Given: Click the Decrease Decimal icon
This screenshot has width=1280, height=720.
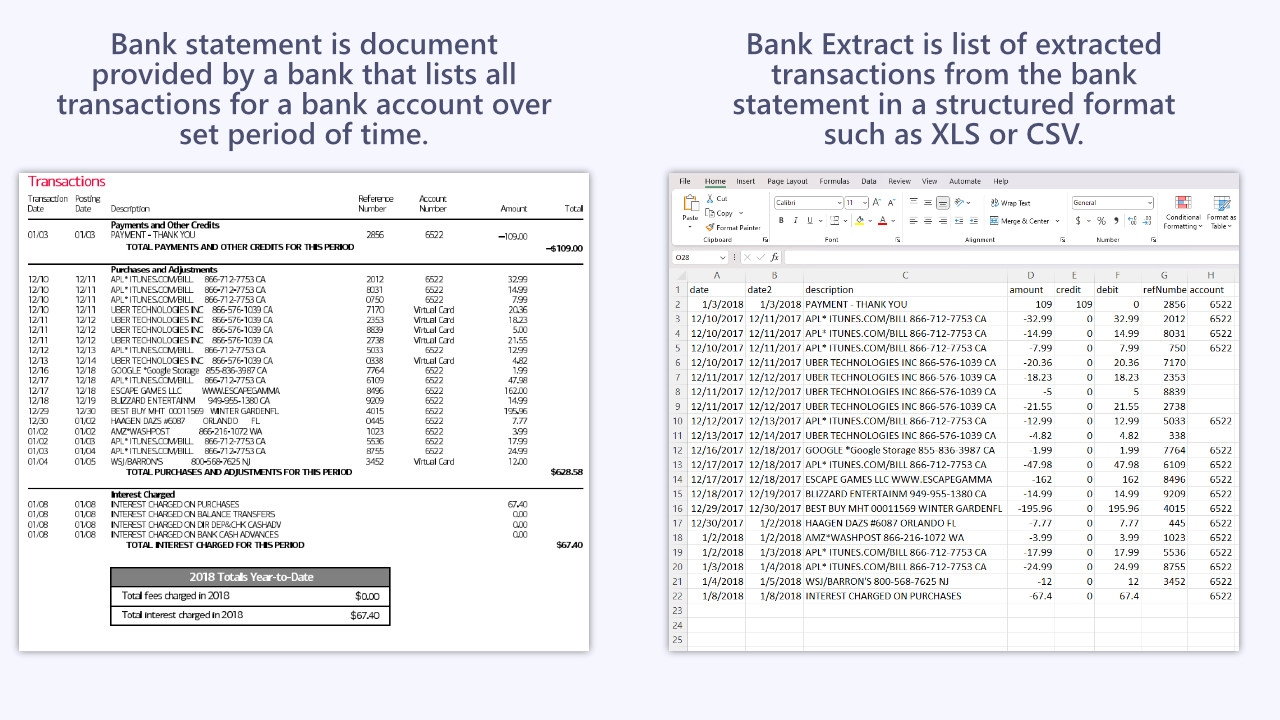Looking at the screenshot, I should coord(1147,221).
